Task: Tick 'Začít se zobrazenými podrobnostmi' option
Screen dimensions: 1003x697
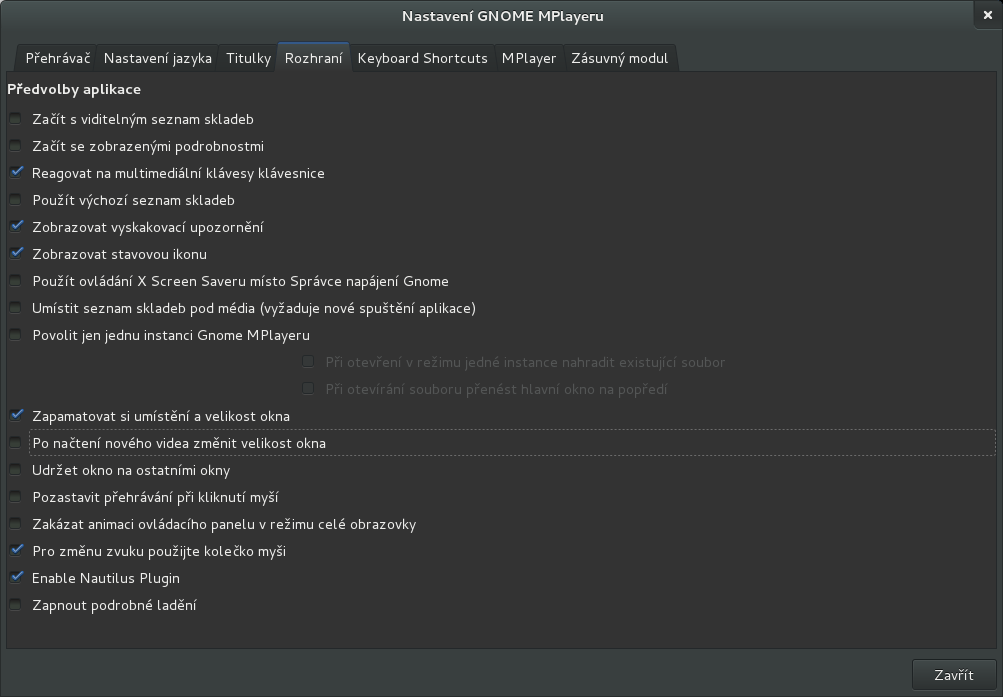Action: [x=15, y=146]
